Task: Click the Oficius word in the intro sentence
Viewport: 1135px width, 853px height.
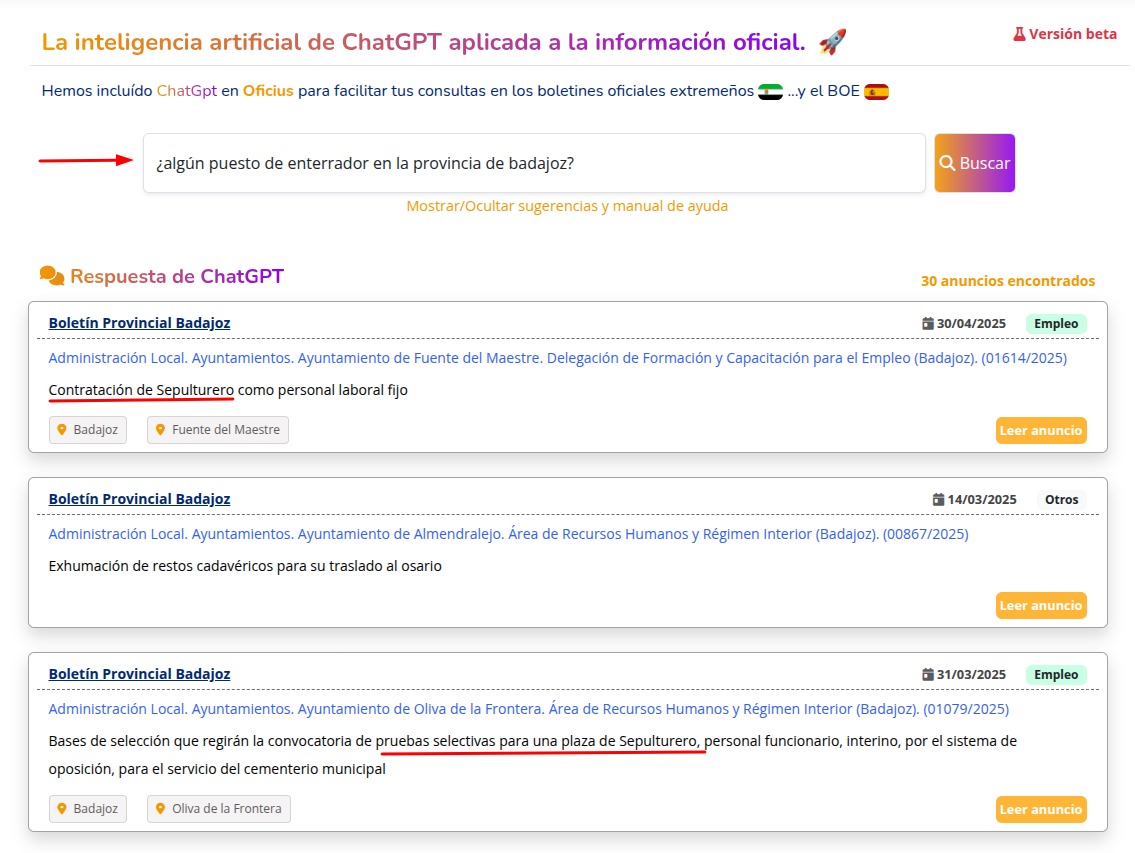Action: tap(268, 91)
